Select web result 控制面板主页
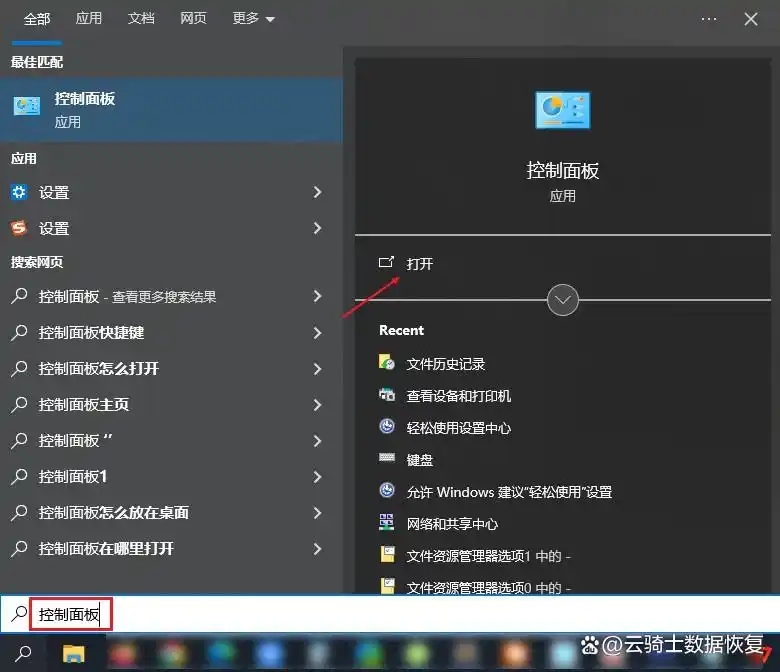780x672 pixels. pyautogui.click(x=84, y=404)
